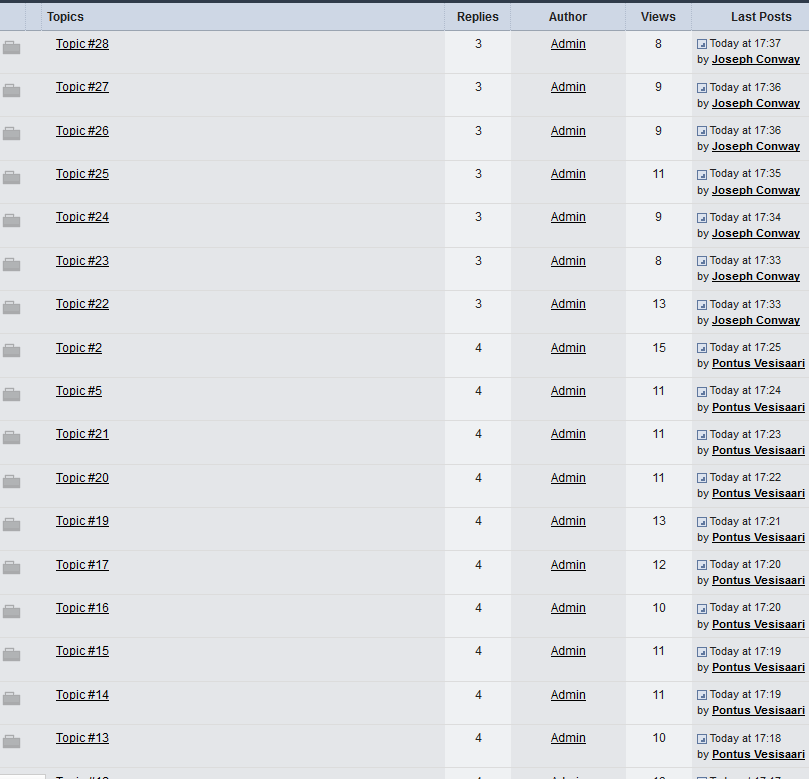Go to last post icon for Topic #27
Image resolution: width=809 pixels, height=779 pixels.
point(702,88)
